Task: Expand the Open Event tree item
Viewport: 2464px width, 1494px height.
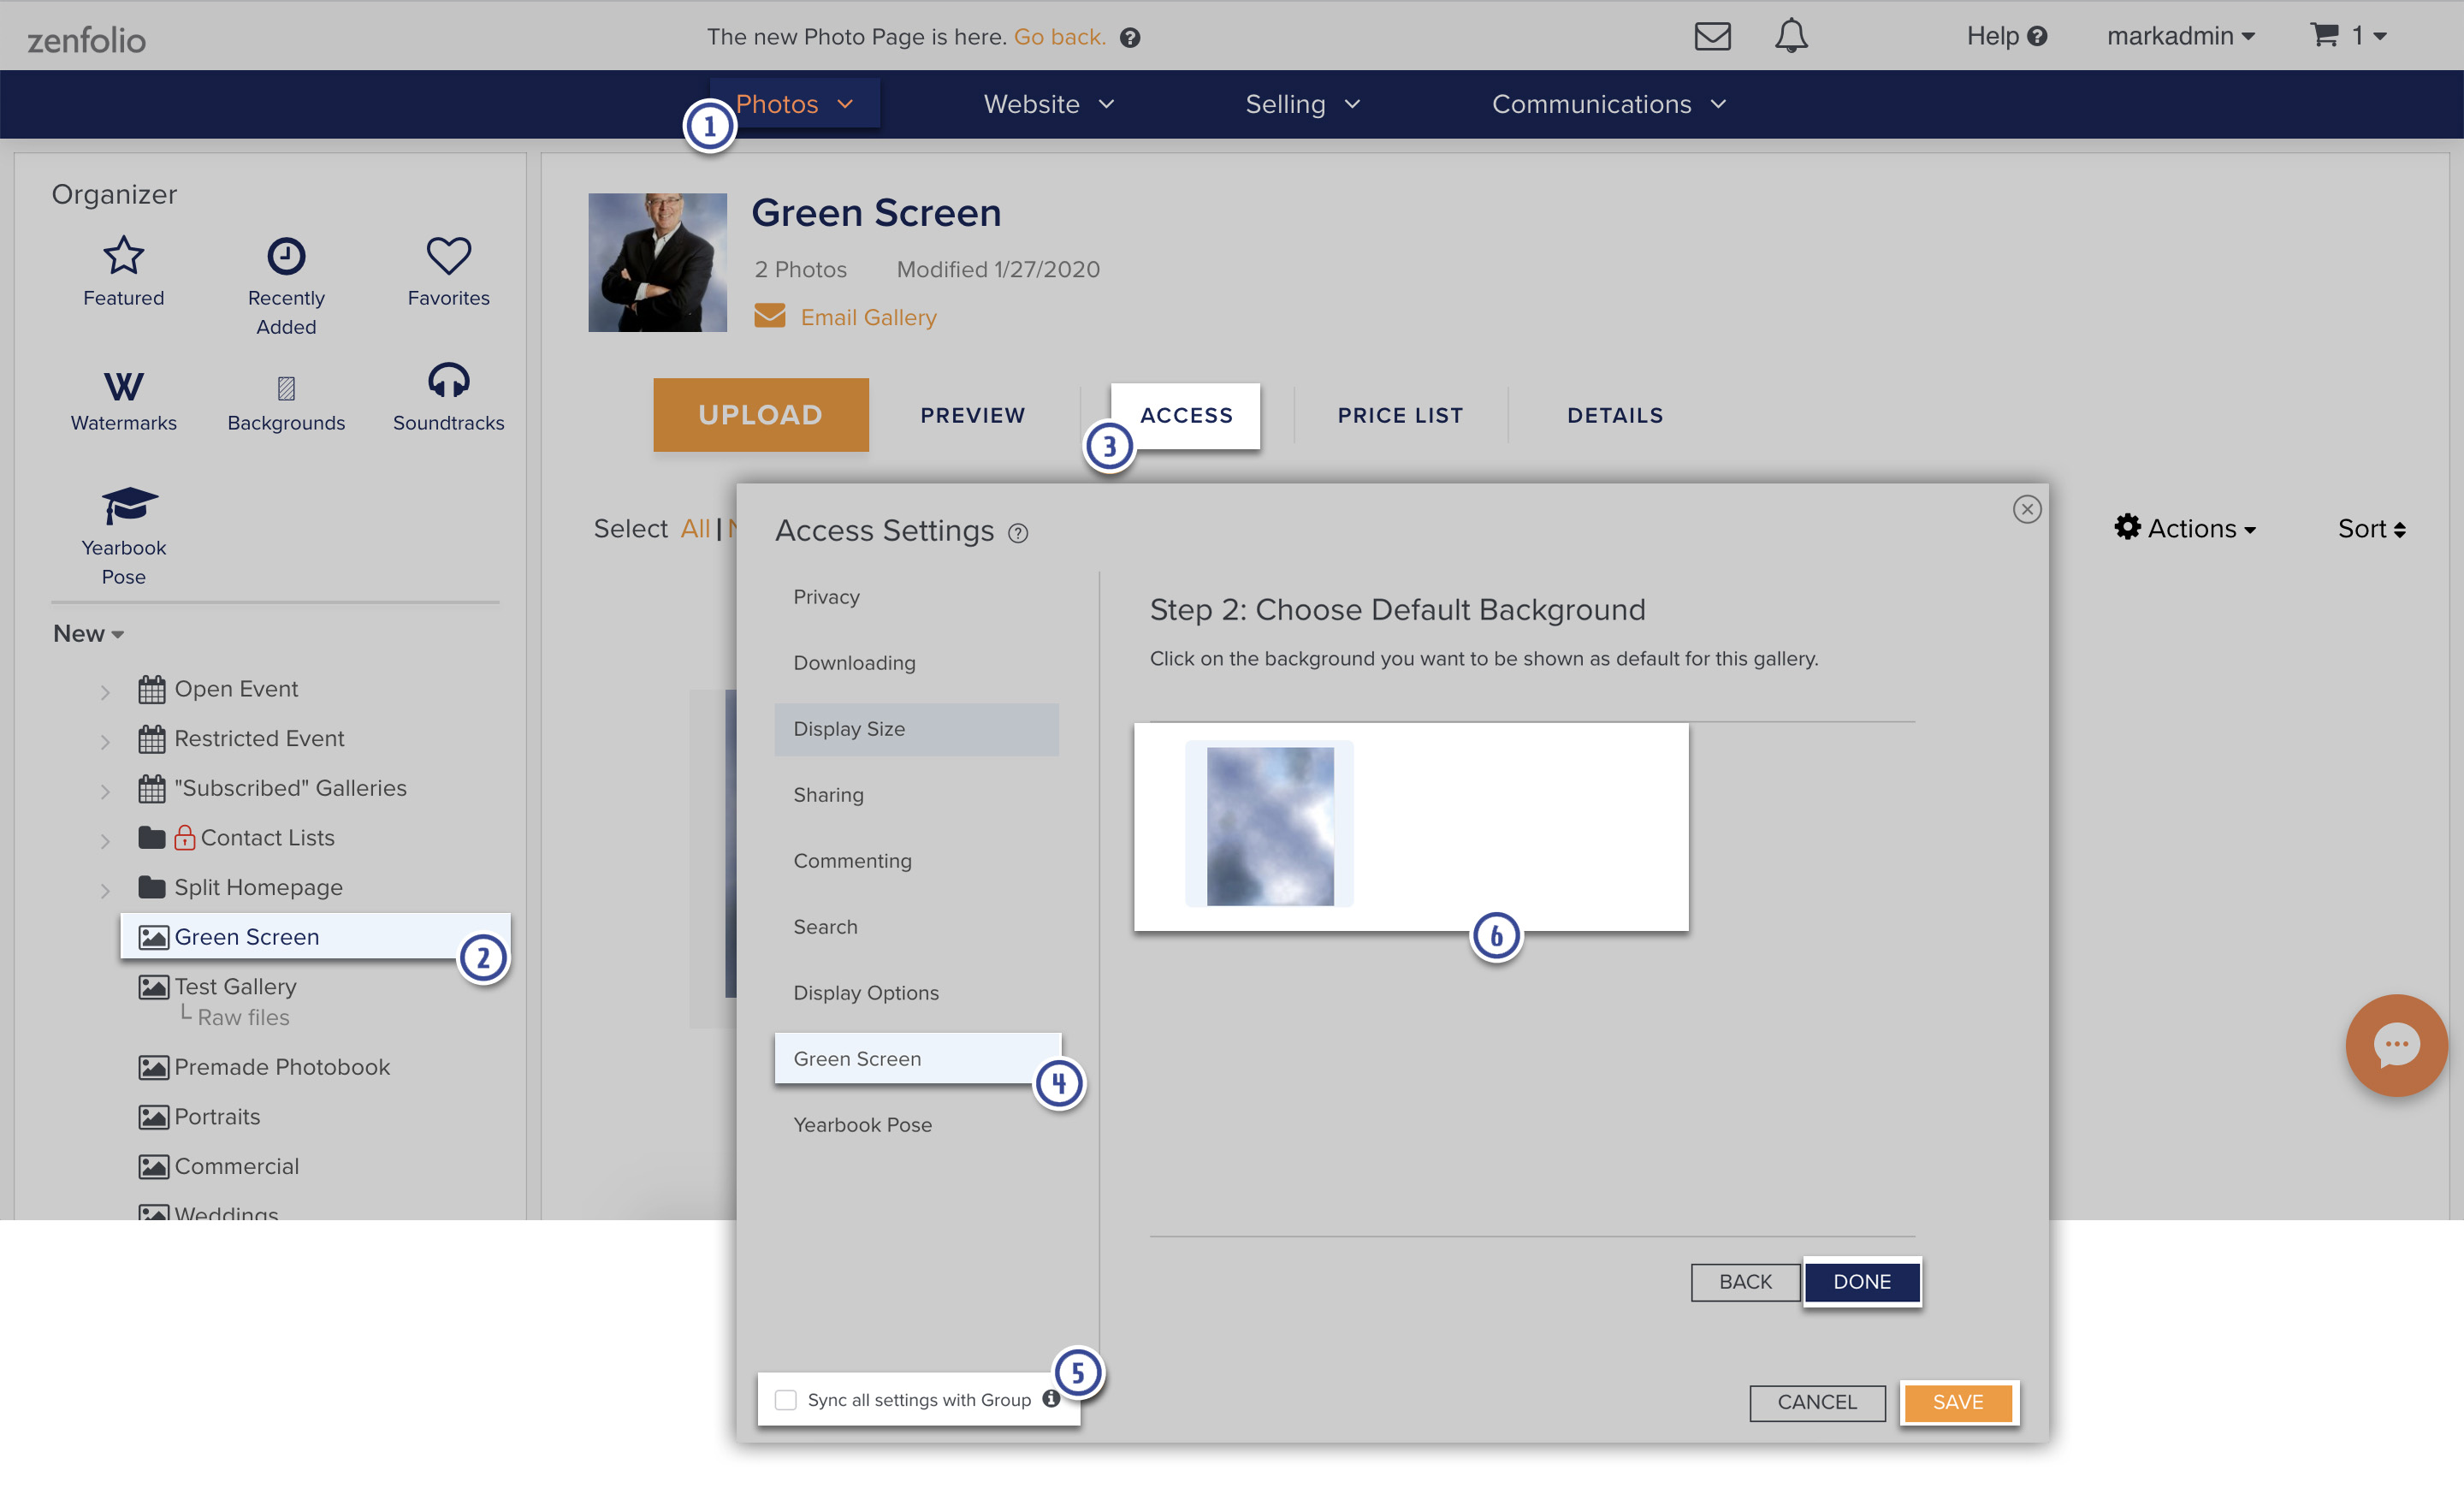Action: point(105,691)
